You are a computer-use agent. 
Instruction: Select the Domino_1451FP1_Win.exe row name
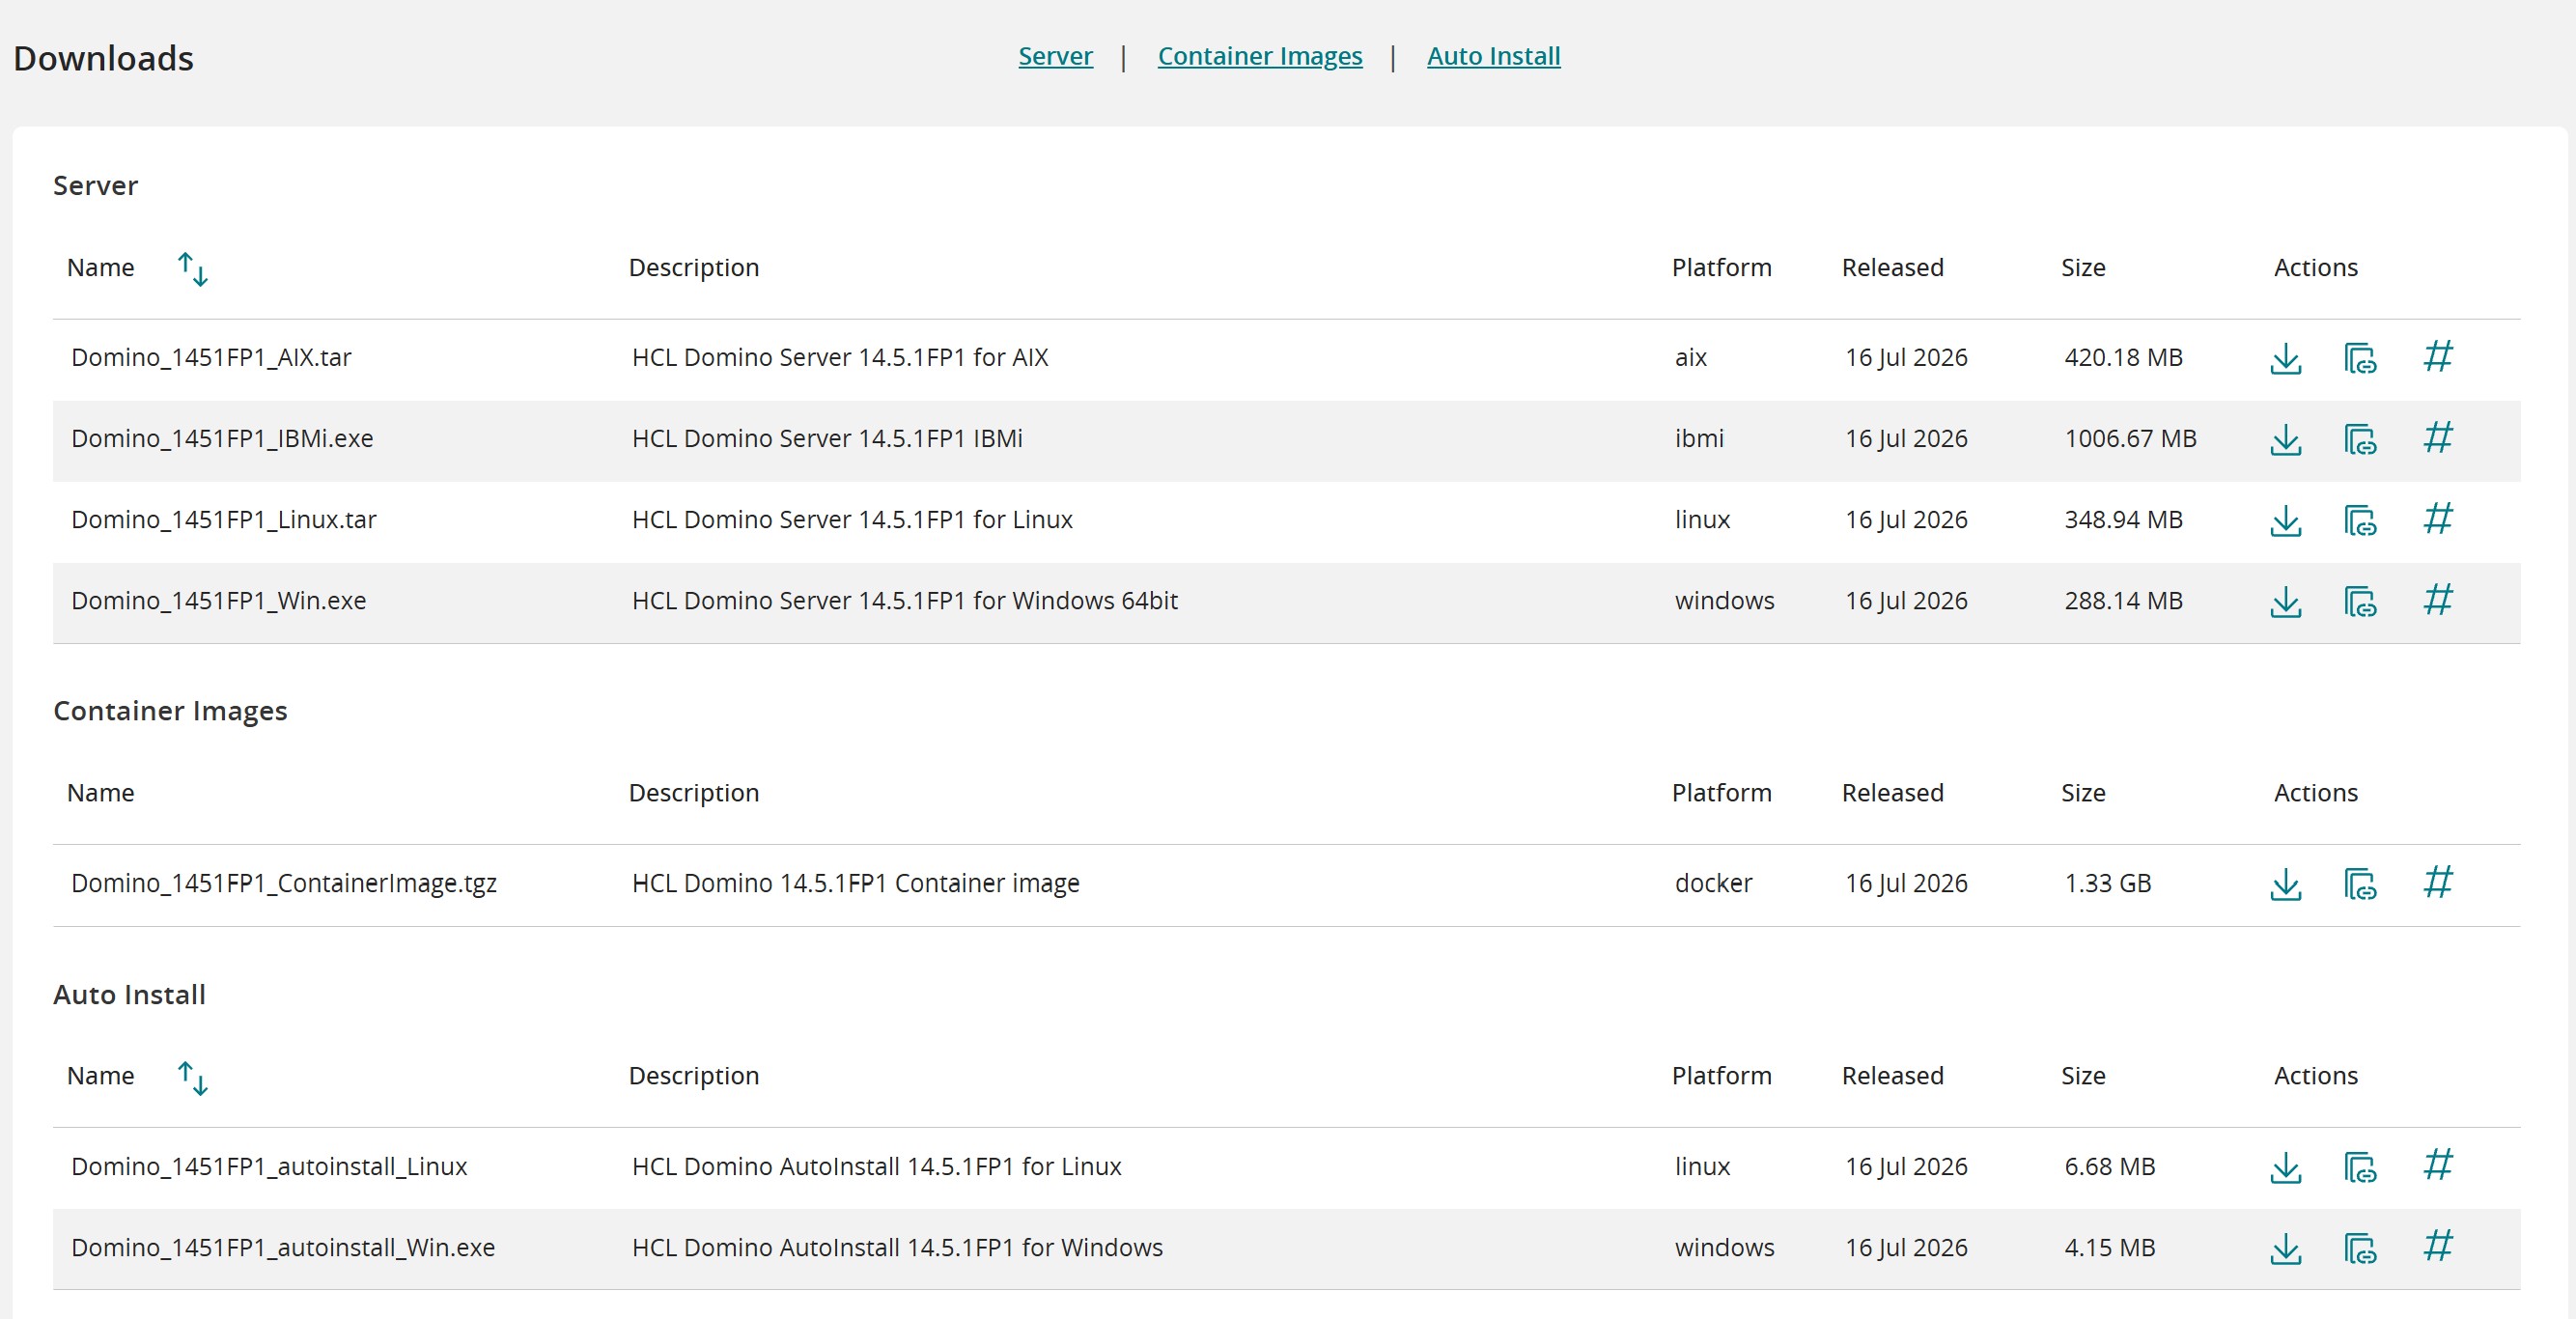(x=219, y=600)
